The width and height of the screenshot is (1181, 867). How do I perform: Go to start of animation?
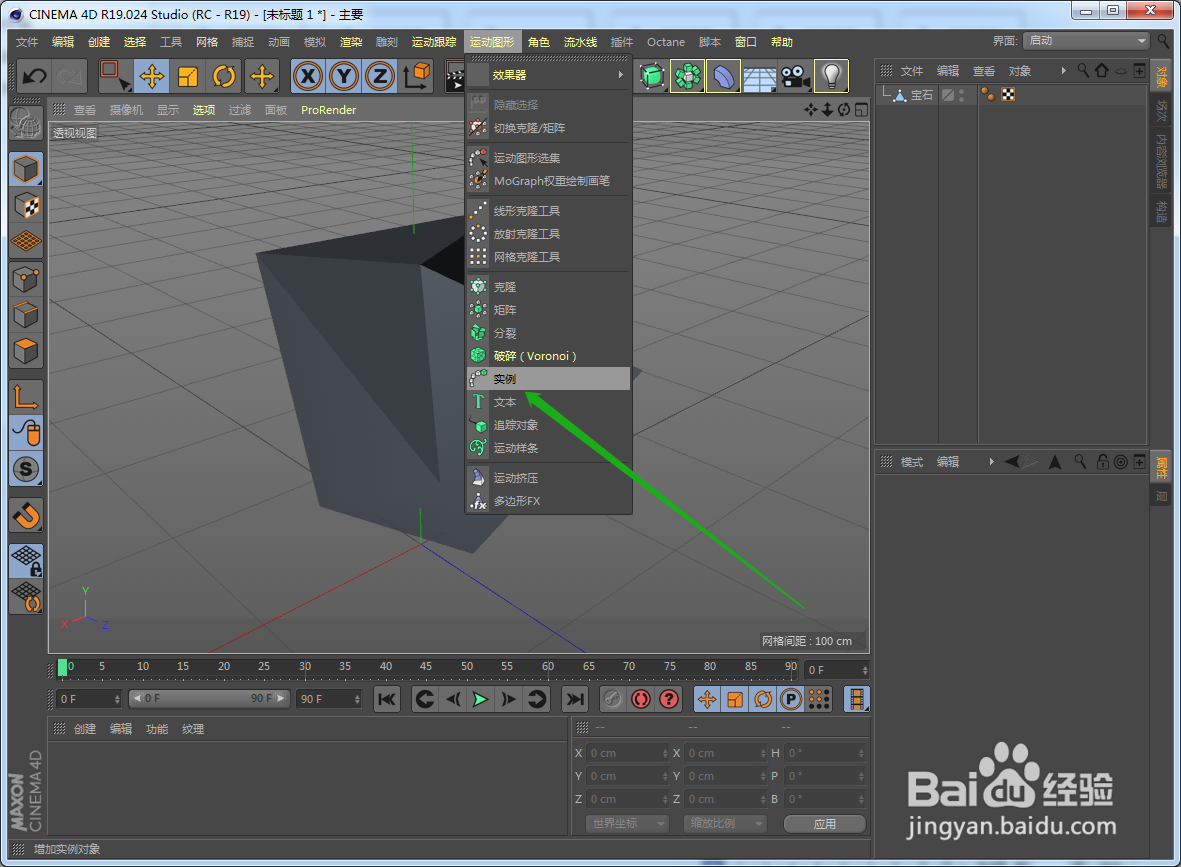[386, 700]
